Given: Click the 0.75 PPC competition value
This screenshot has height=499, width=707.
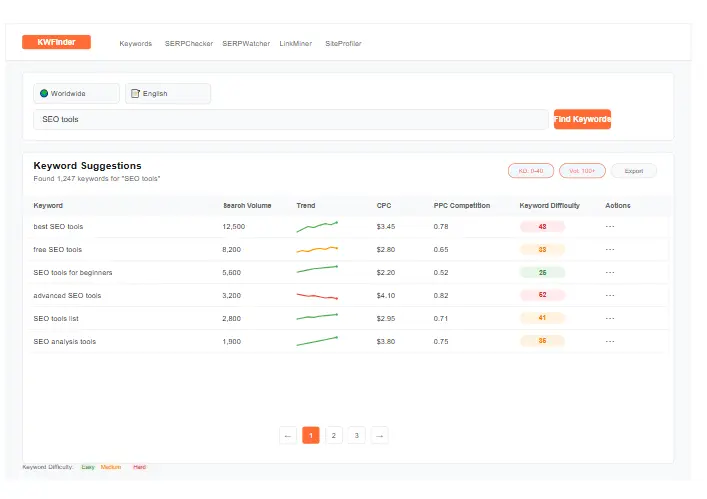Looking at the screenshot, I should (441, 341).
